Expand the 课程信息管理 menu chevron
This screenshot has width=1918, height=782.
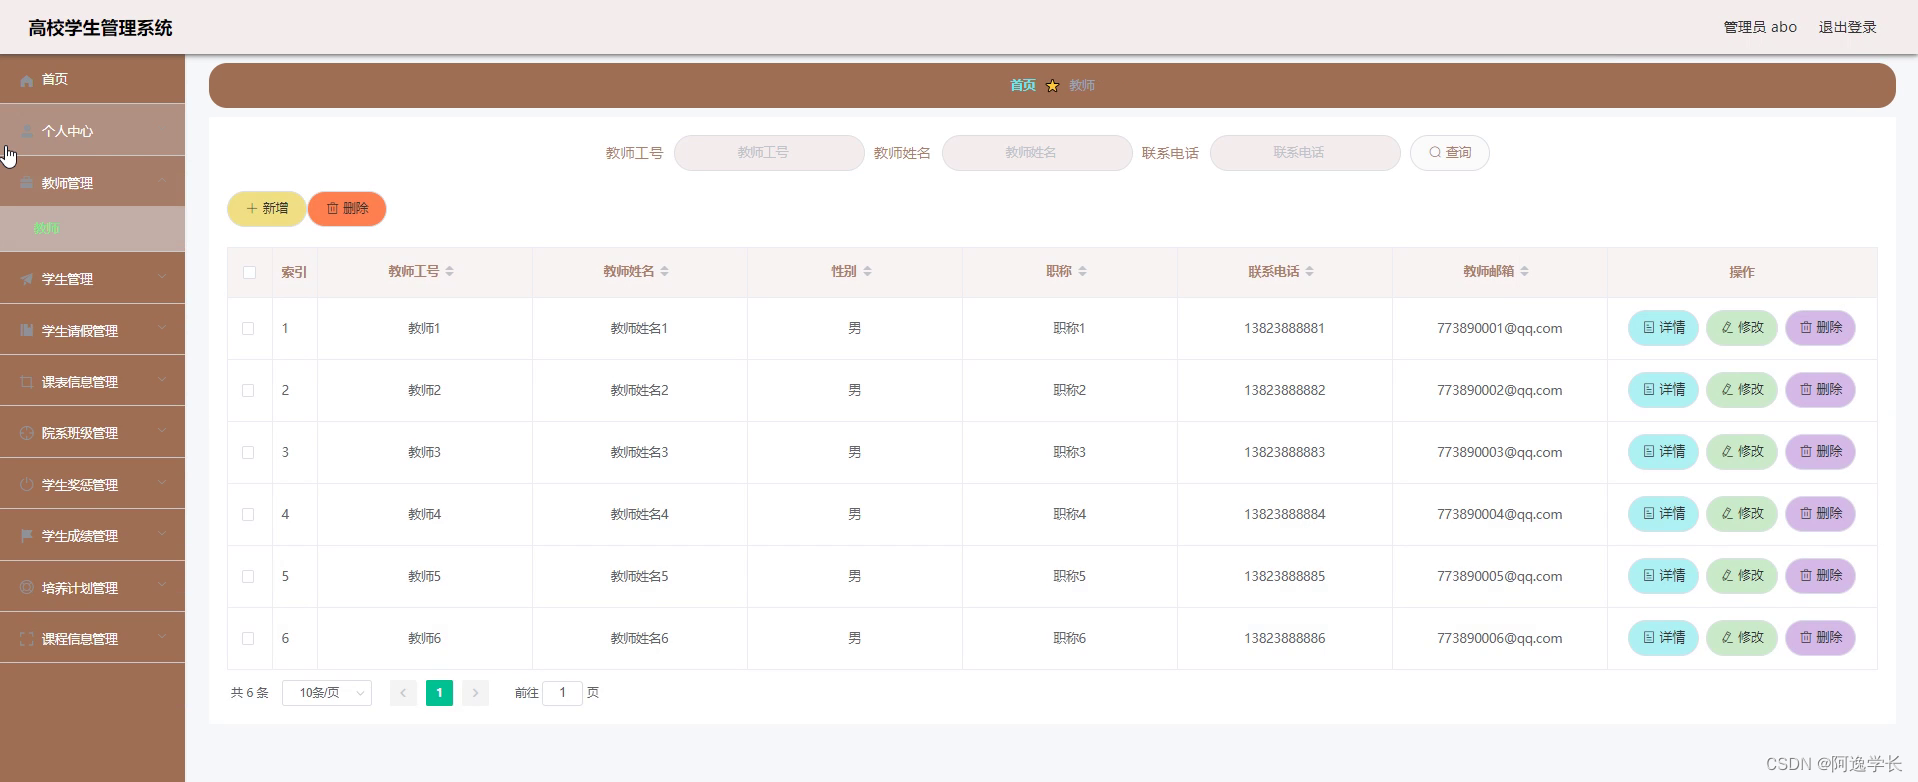pyautogui.click(x=162, y=636)
